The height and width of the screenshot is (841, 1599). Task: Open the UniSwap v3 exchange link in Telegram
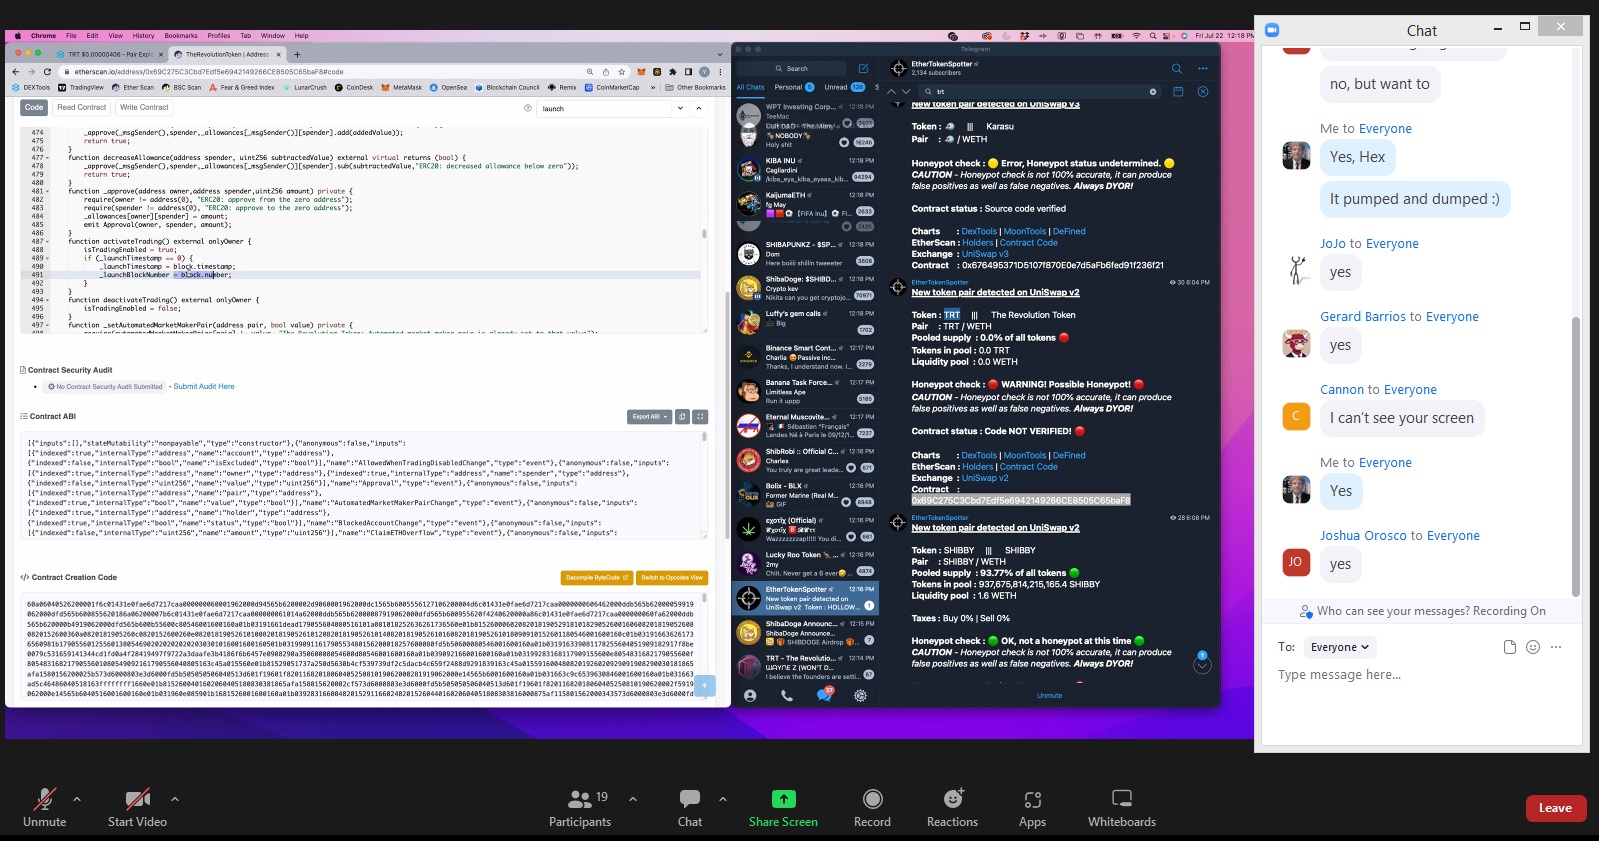tap(986, 254)
